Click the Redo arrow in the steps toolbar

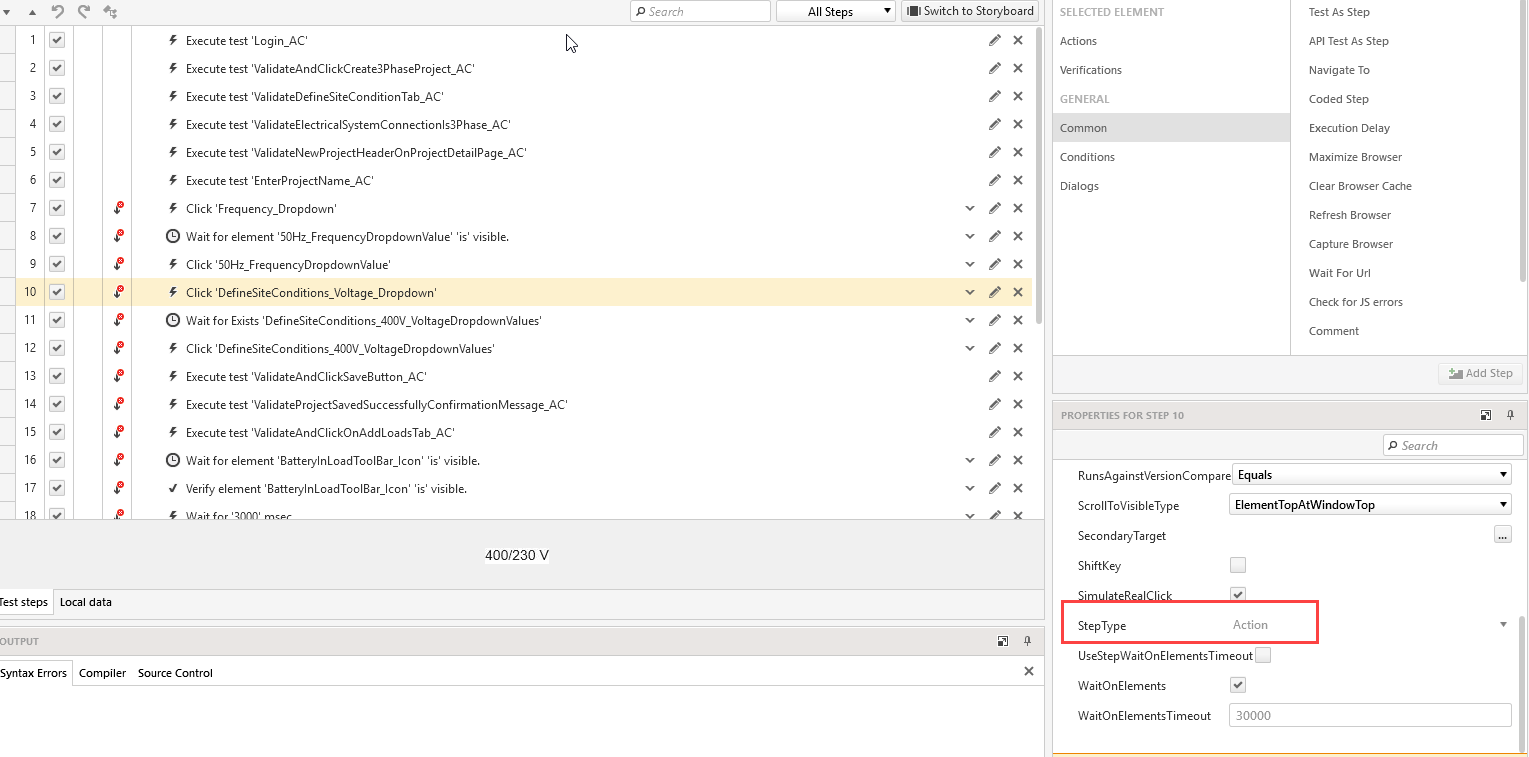click(x=84, y=12)
